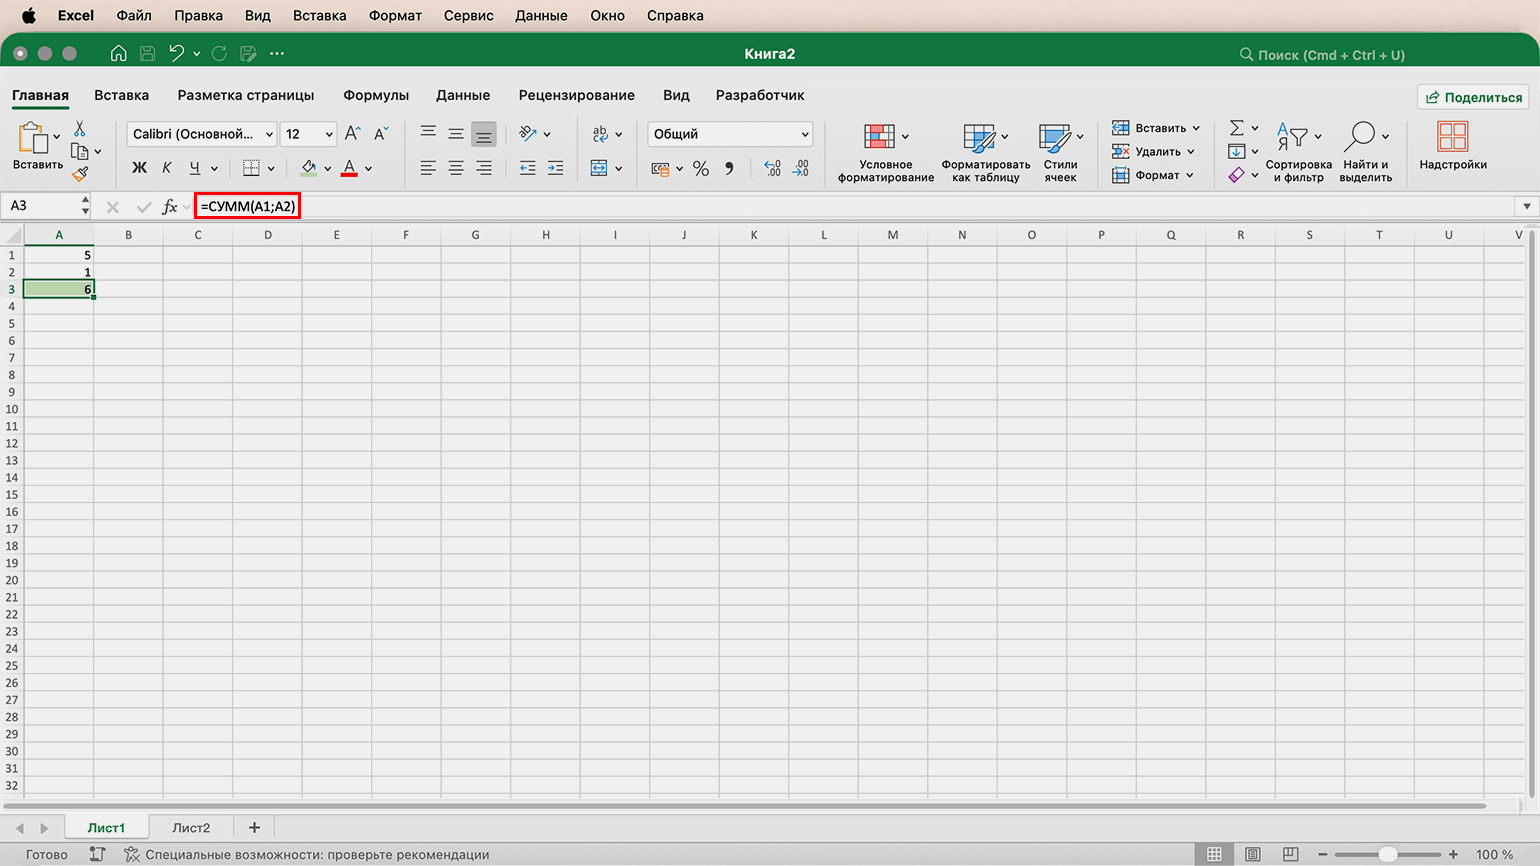Click the Increase Indent icon

coord(555,169)
